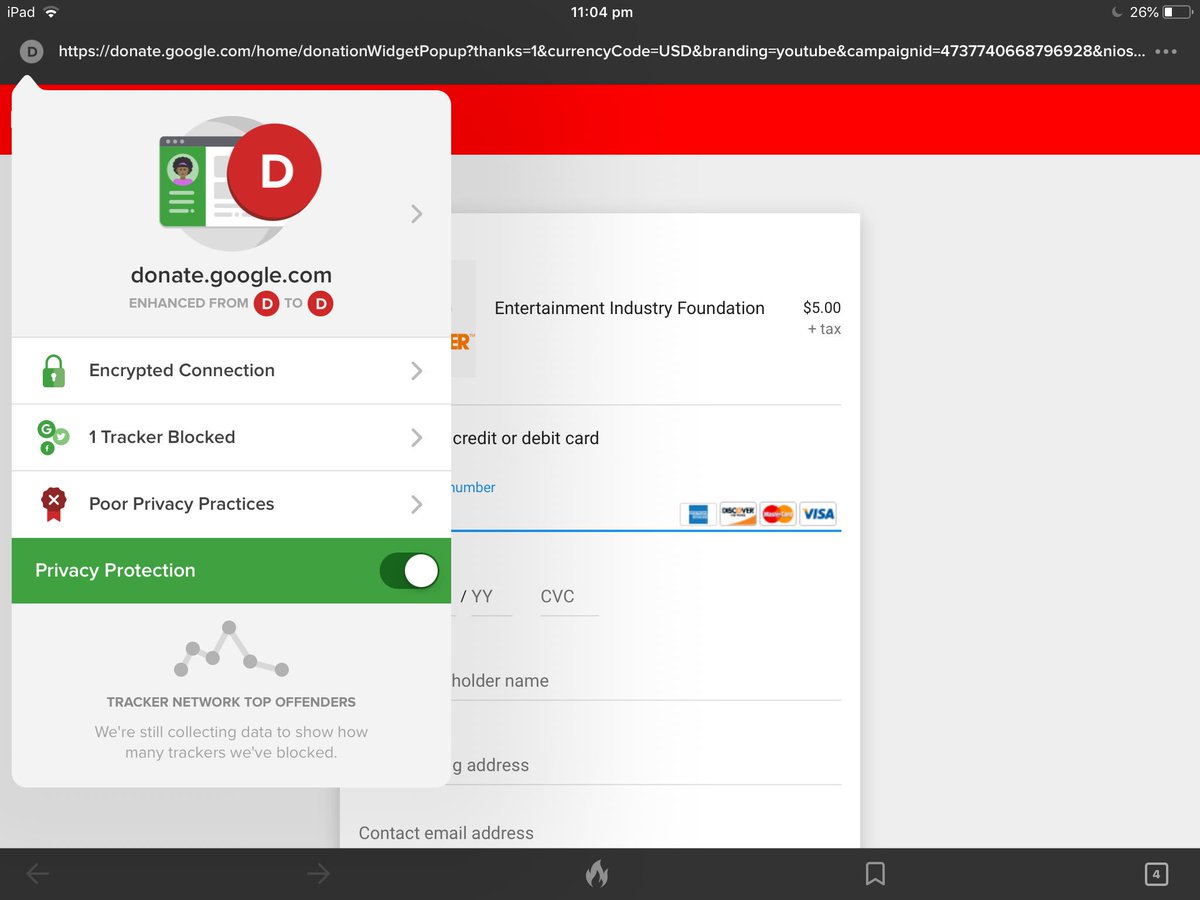Tap the + tax label
The width and height of the screenshot is (1200, 900).
pyautogui.click(x=824, y=329)
